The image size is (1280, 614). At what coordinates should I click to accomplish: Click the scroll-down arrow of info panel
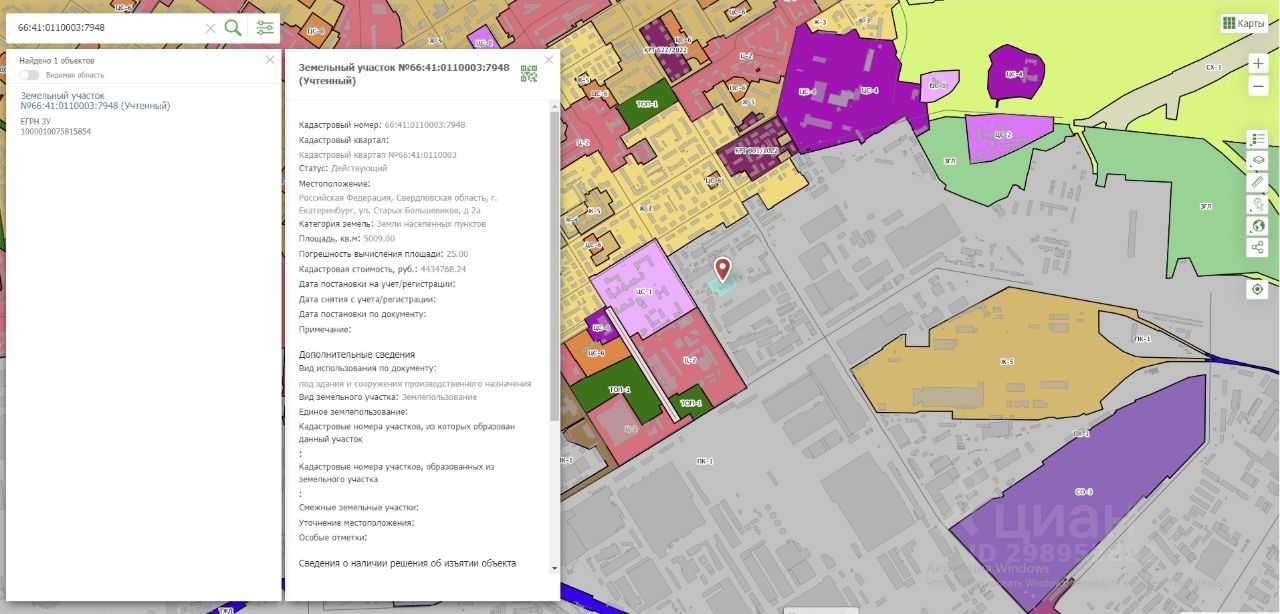tap(555, 568)
